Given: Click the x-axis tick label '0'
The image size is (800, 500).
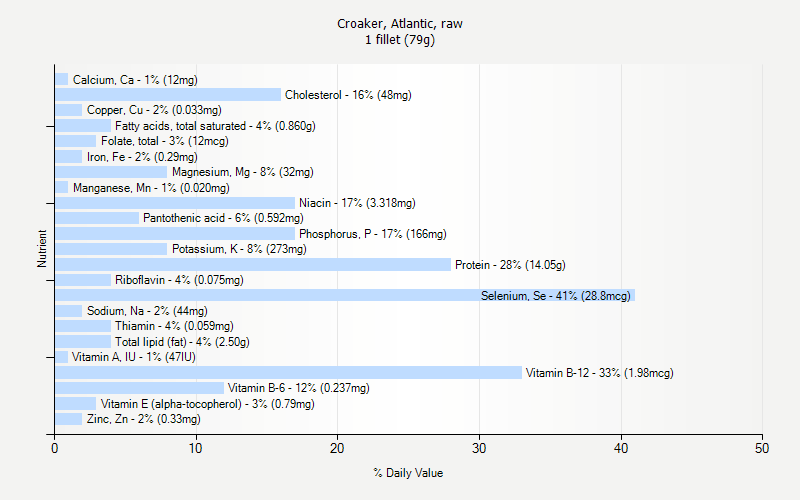Looking at the screenshot, I should [55, 448].
